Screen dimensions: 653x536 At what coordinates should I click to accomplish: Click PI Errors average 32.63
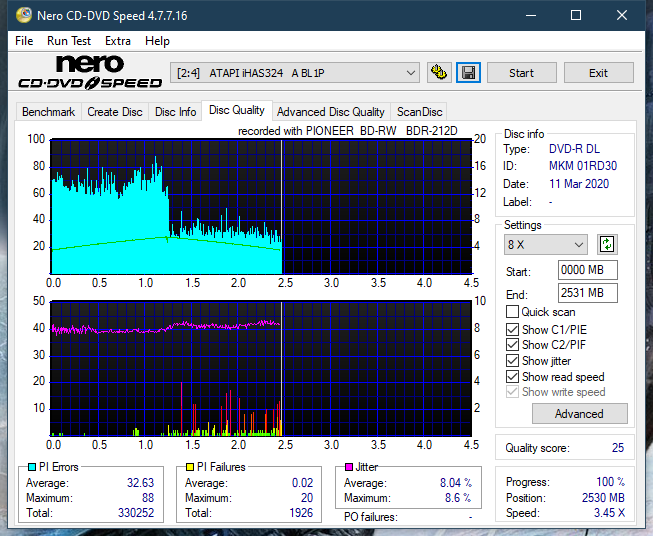click(x=140, y=483)
